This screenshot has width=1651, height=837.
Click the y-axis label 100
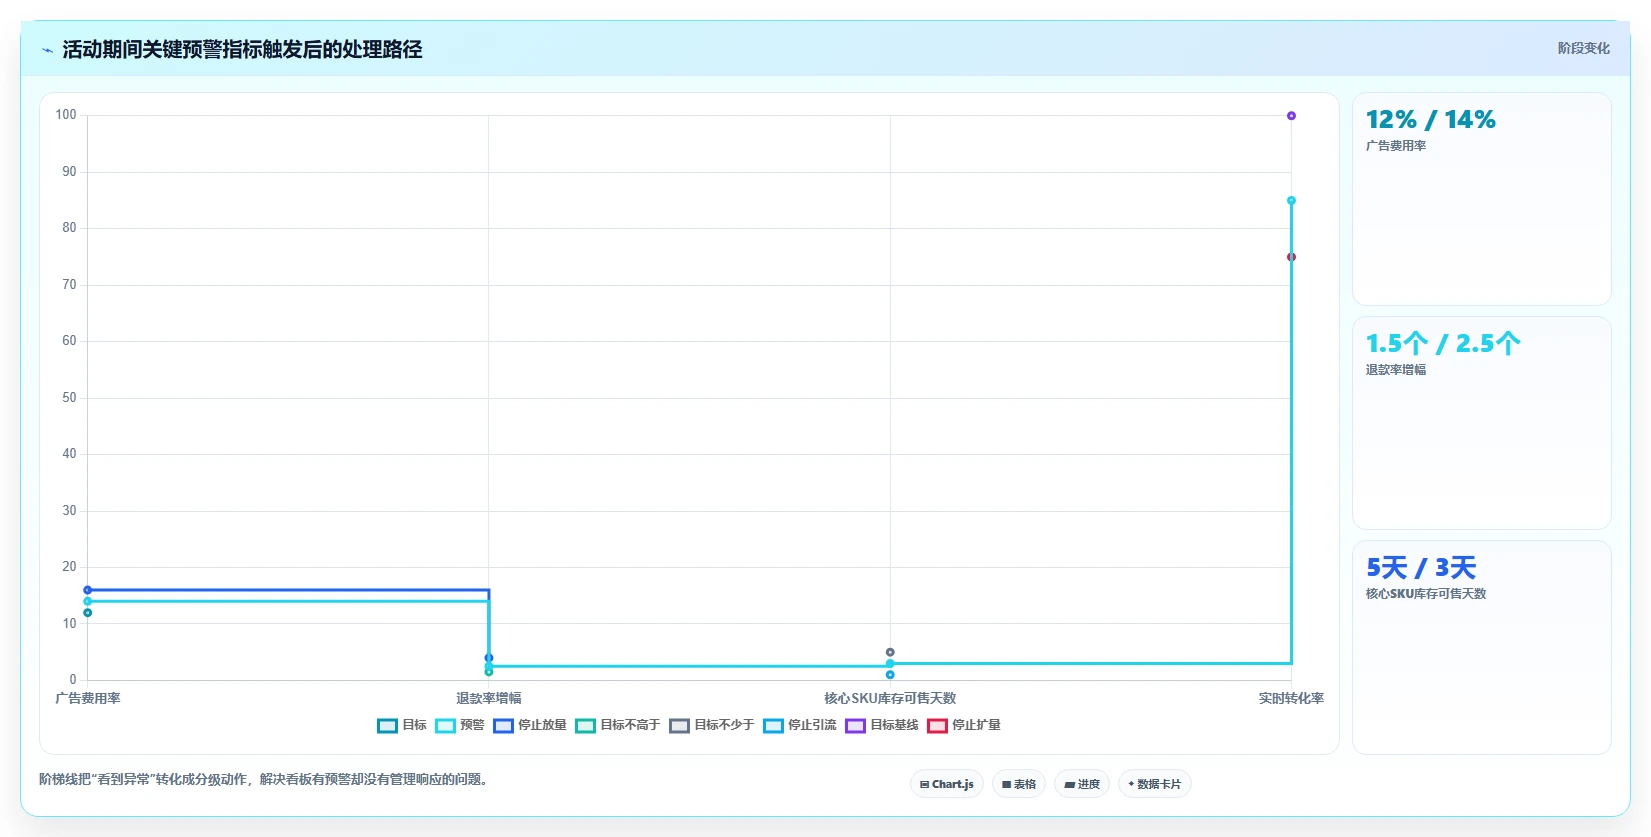click(66, 115)
